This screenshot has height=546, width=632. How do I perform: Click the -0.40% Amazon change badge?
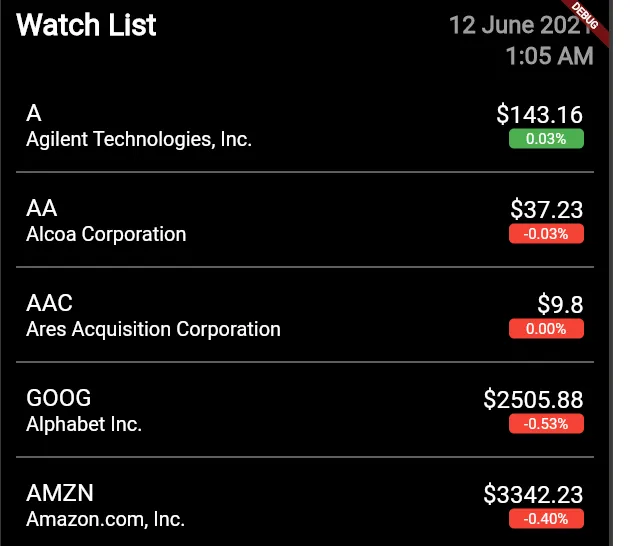[546, 519]
